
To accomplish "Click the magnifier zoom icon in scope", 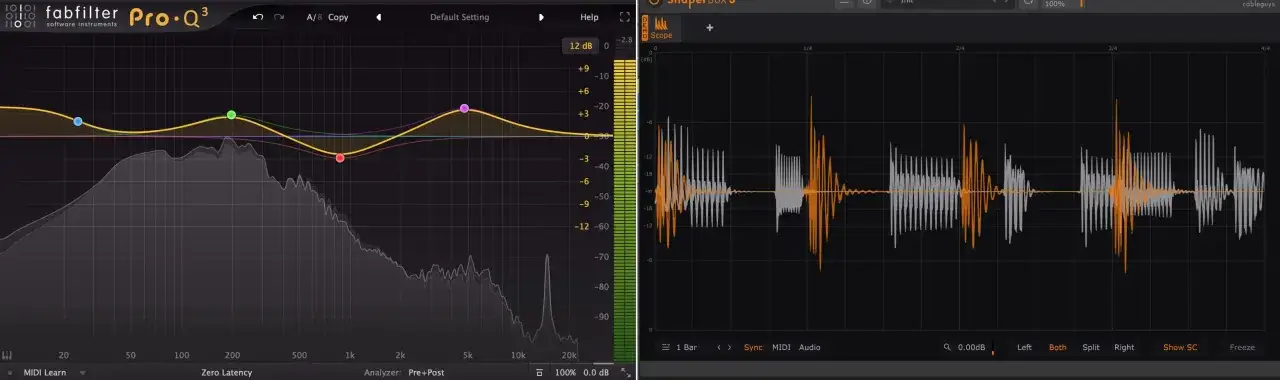I will 946,347.
